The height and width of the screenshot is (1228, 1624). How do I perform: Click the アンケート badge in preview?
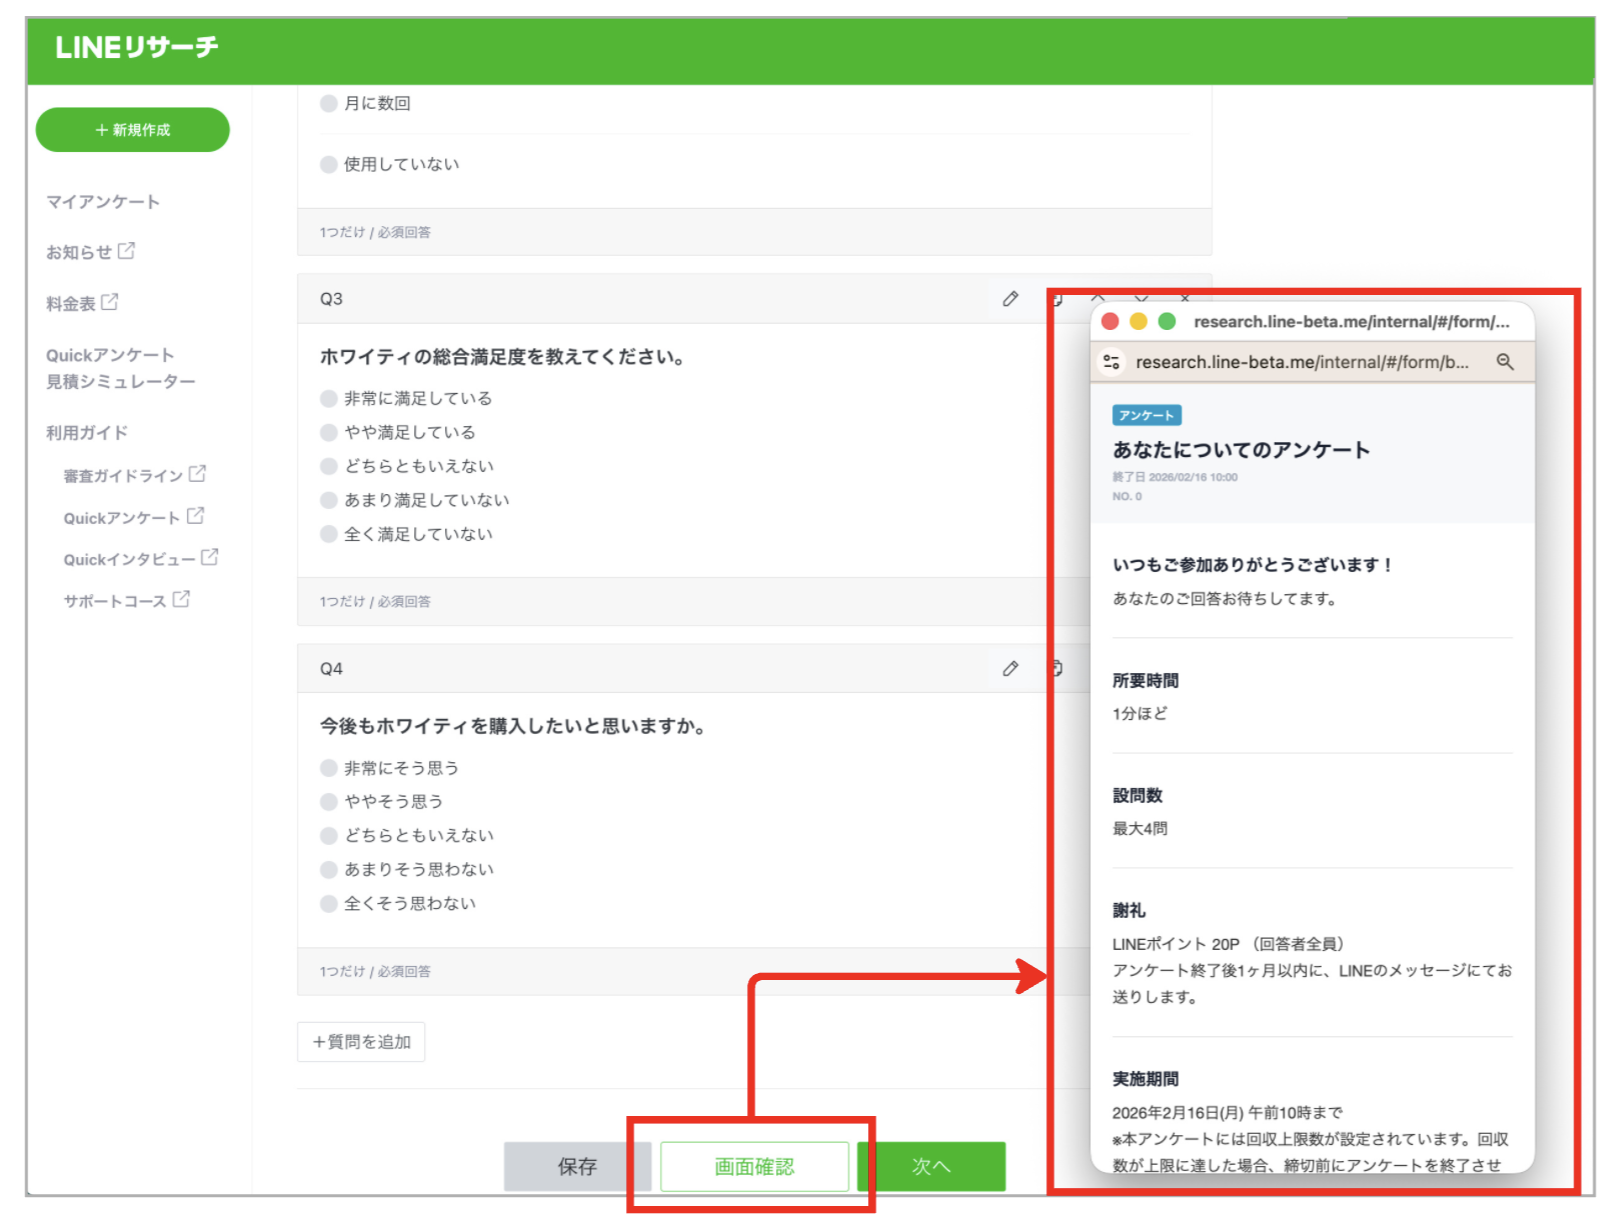tap(1147, 415)
